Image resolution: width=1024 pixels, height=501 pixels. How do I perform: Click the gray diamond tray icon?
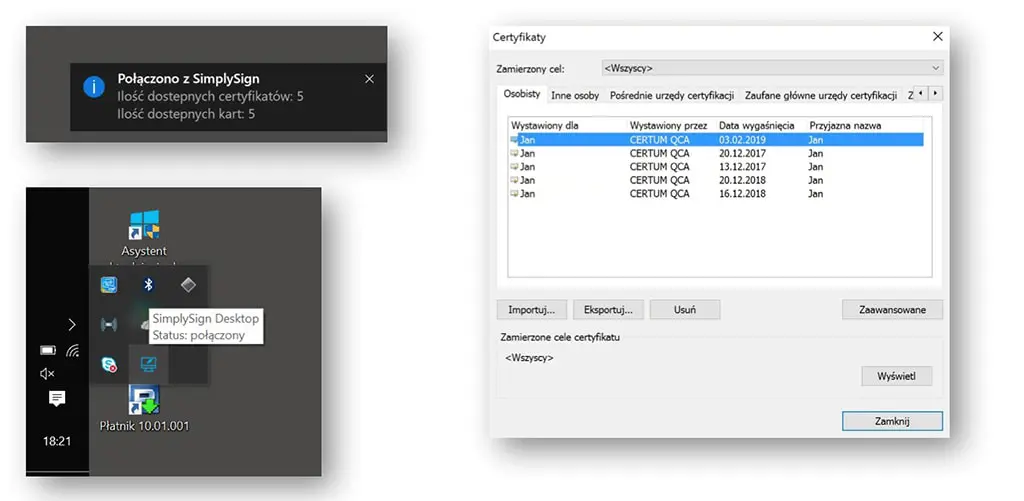pyautogui.click(x=188, y=284)
